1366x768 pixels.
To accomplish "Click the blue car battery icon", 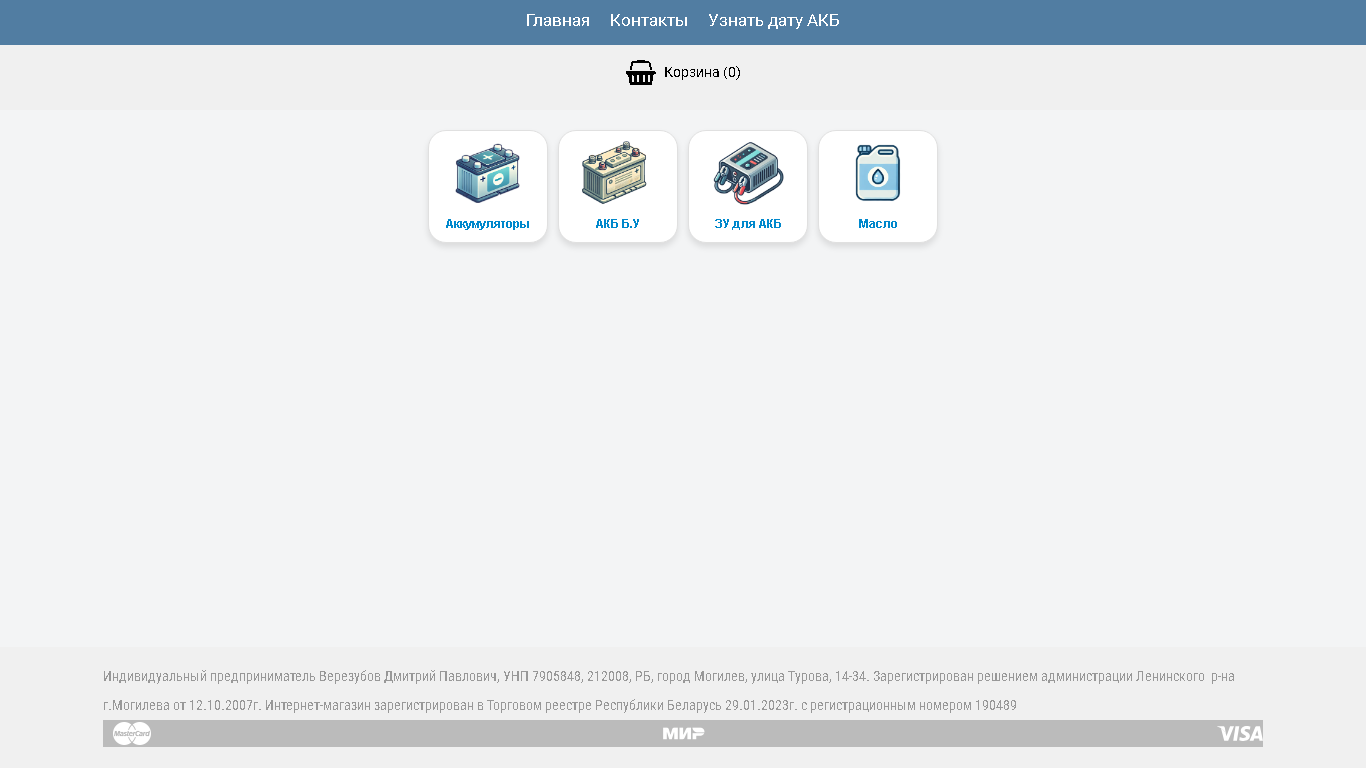I will coord(488,173).
